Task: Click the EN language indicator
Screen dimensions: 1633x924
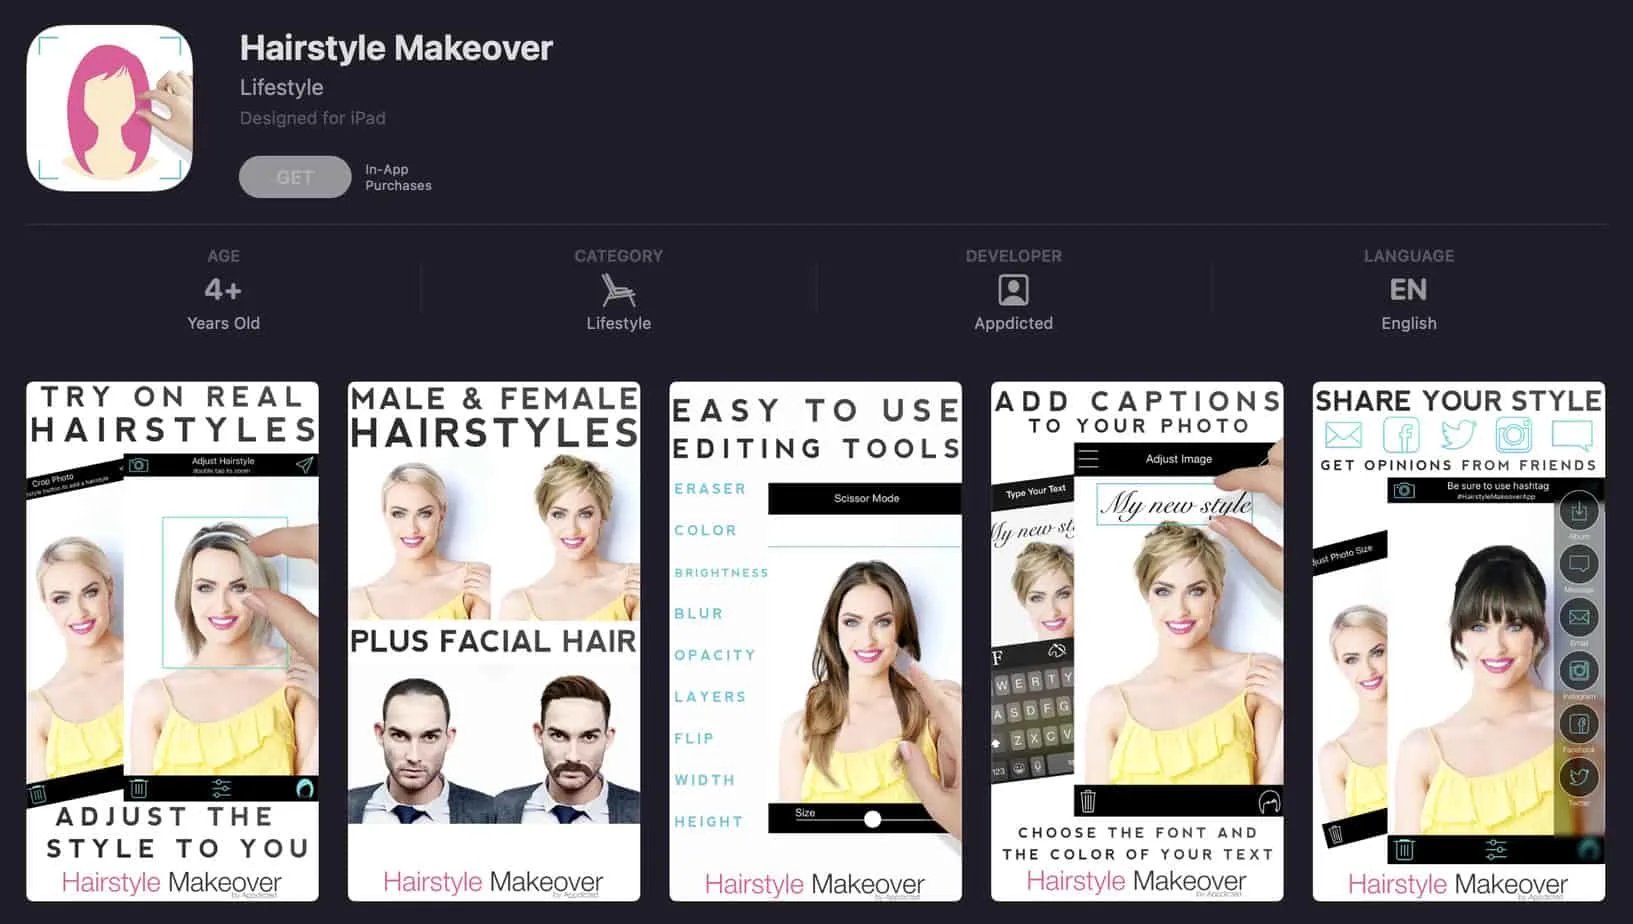Action: 1408,290
